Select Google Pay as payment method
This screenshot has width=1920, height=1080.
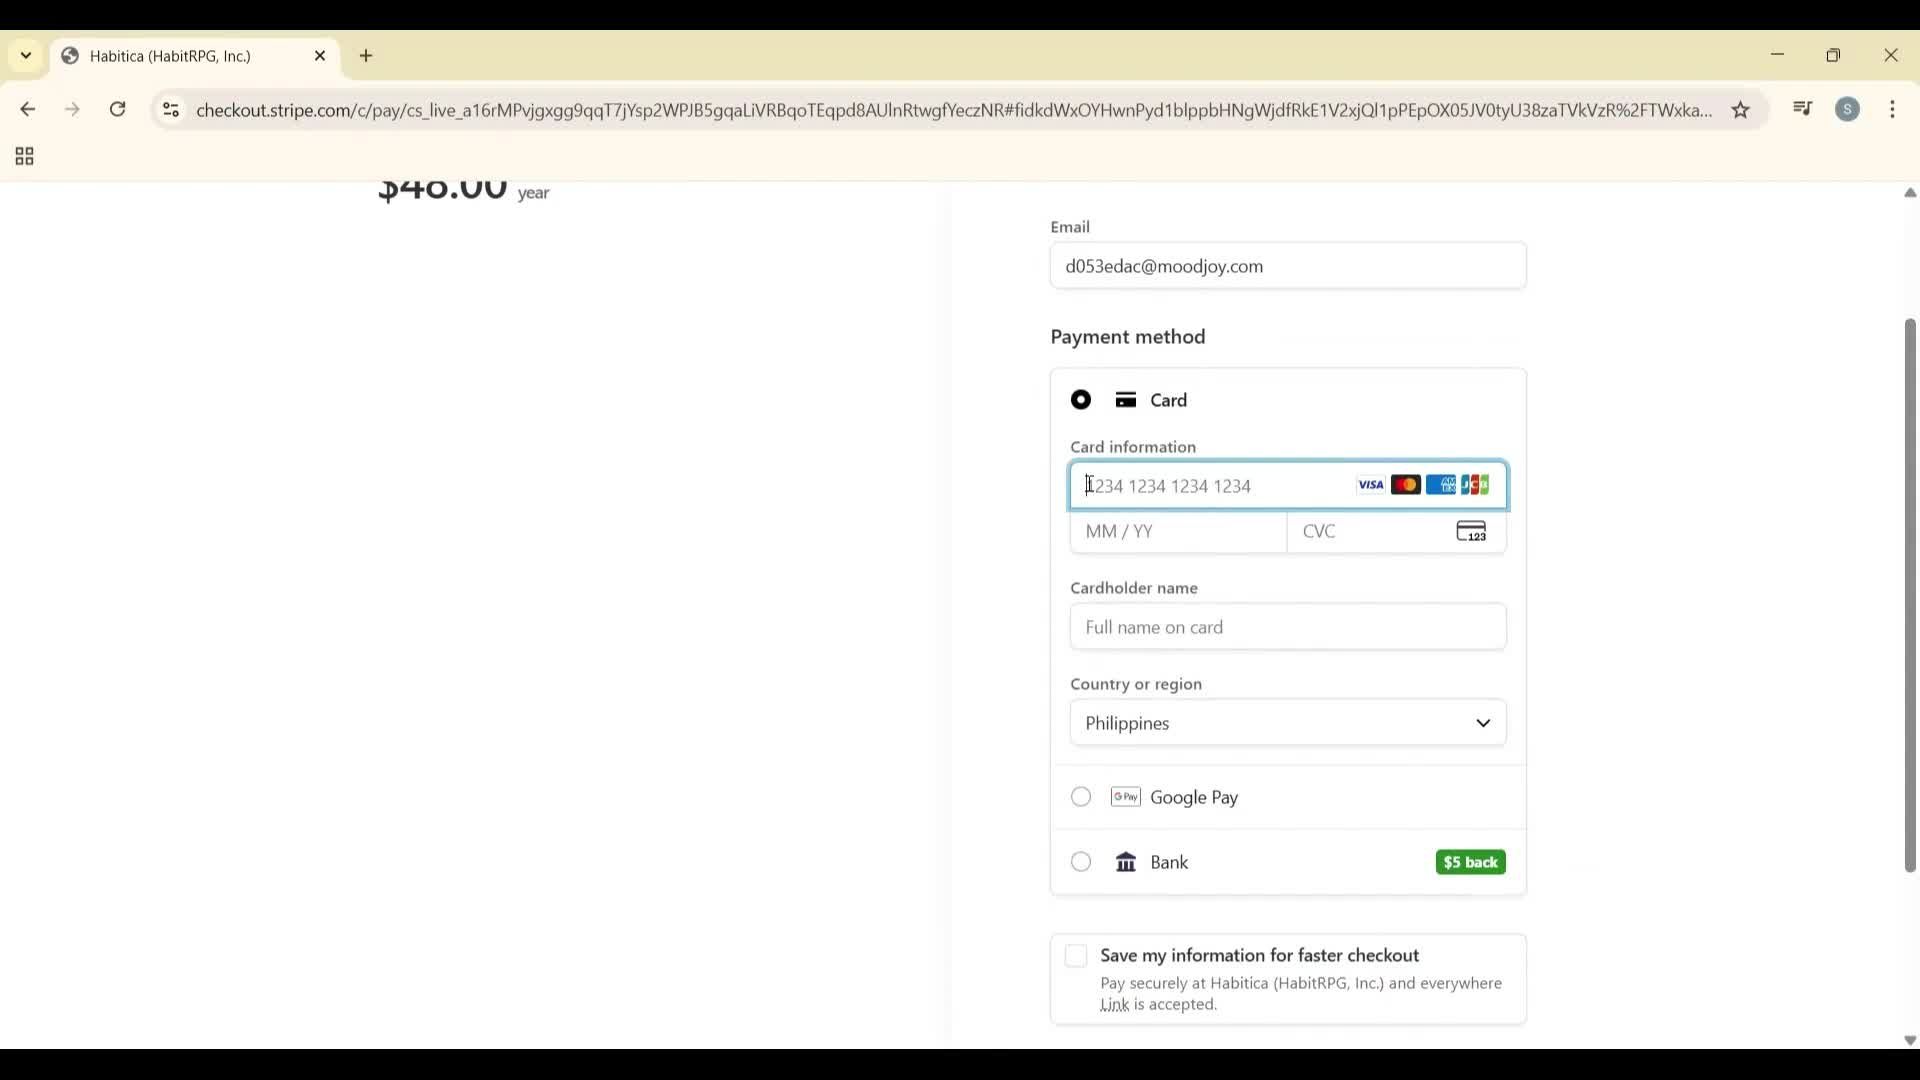1080,797
